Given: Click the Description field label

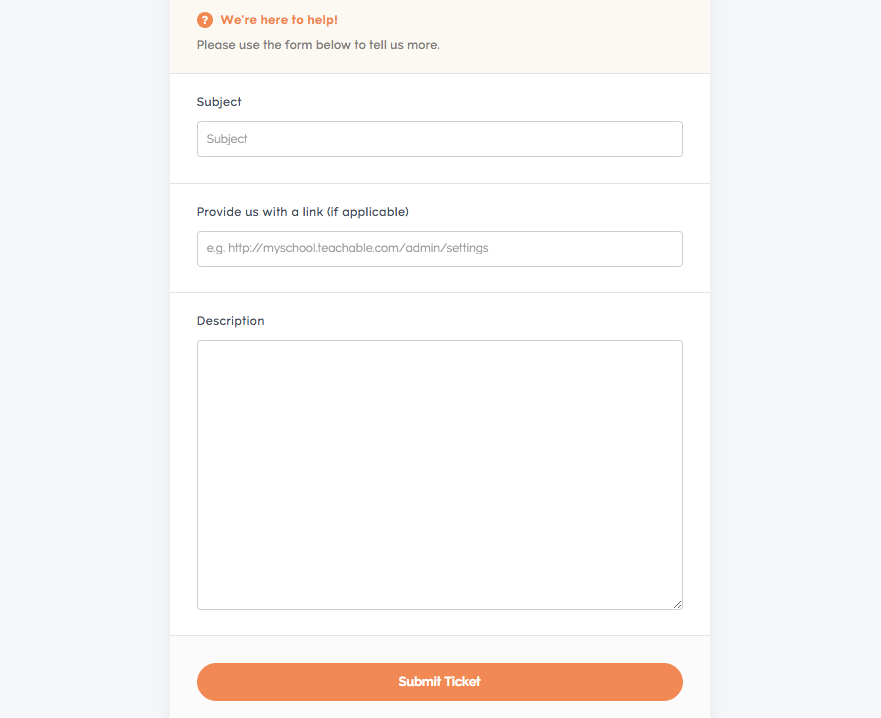Looking at the screenshot, I should [x=230, y=321].
